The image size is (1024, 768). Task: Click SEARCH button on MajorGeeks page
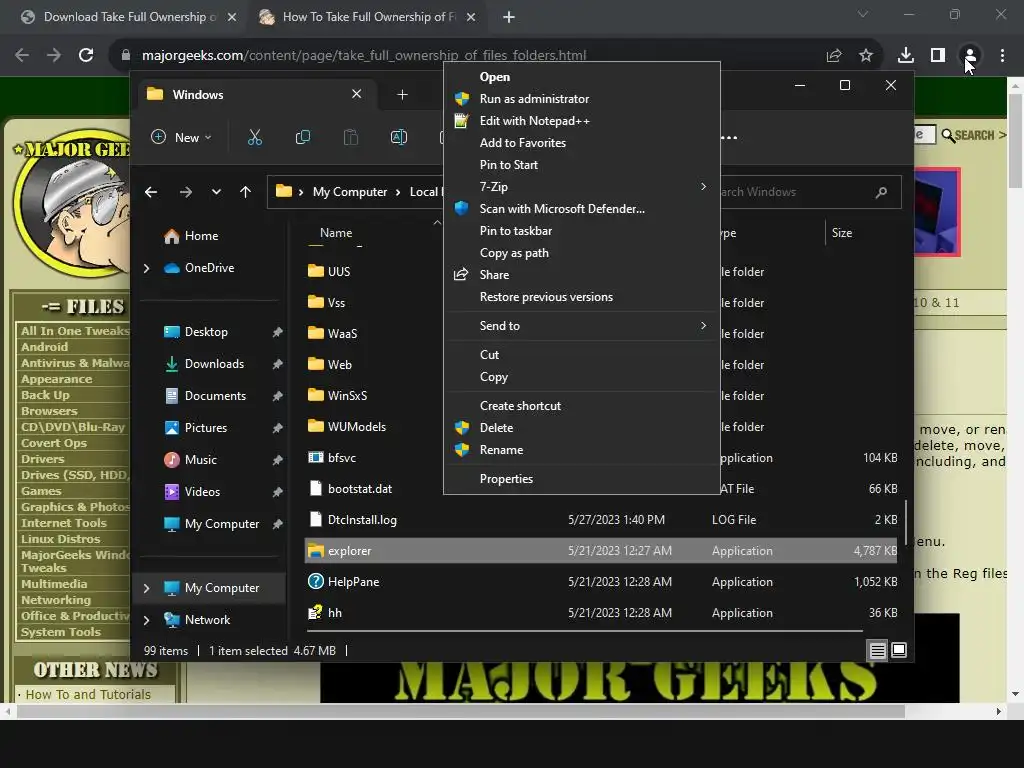click(973, 135)
